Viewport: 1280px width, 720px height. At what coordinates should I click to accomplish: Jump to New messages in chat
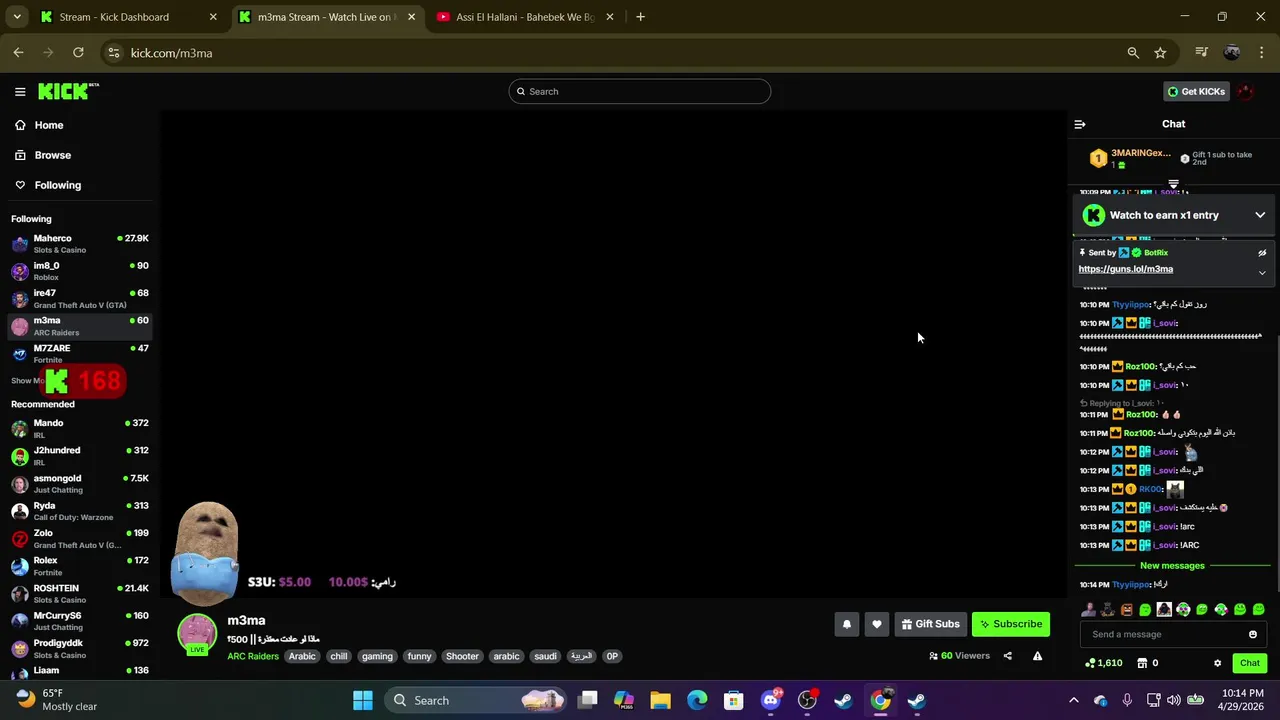point(1172,566)
